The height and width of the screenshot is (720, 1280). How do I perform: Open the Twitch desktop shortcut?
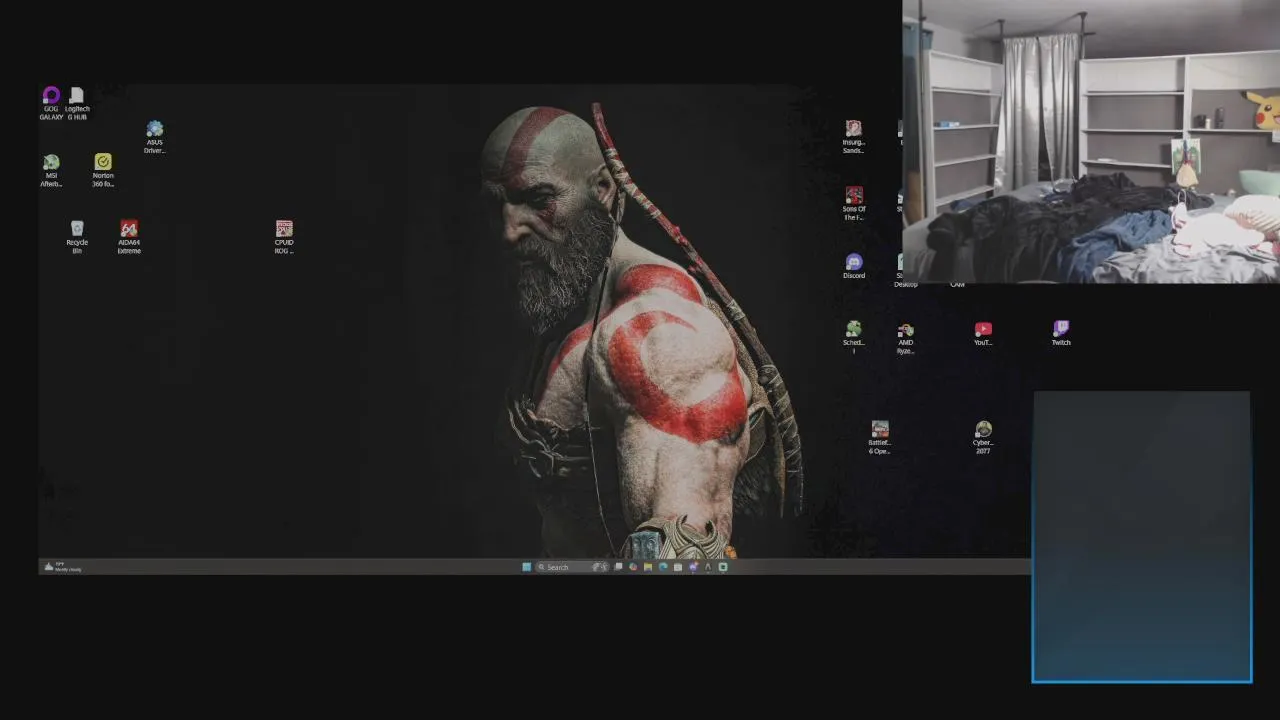[1061, 333]
